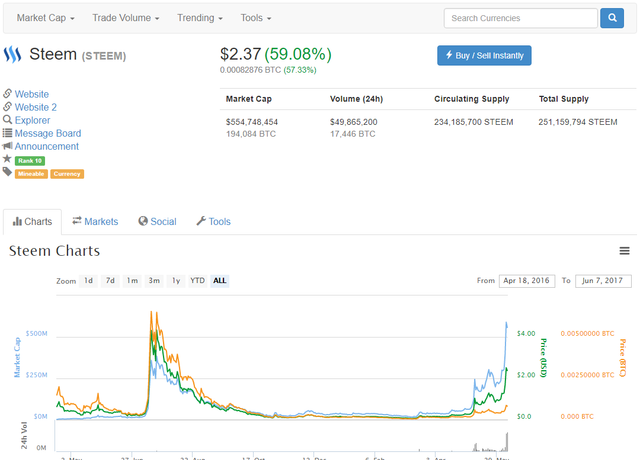Click the Market Cap axis label
The width and height of the screenshot is (640, 460).
point(17,357)
